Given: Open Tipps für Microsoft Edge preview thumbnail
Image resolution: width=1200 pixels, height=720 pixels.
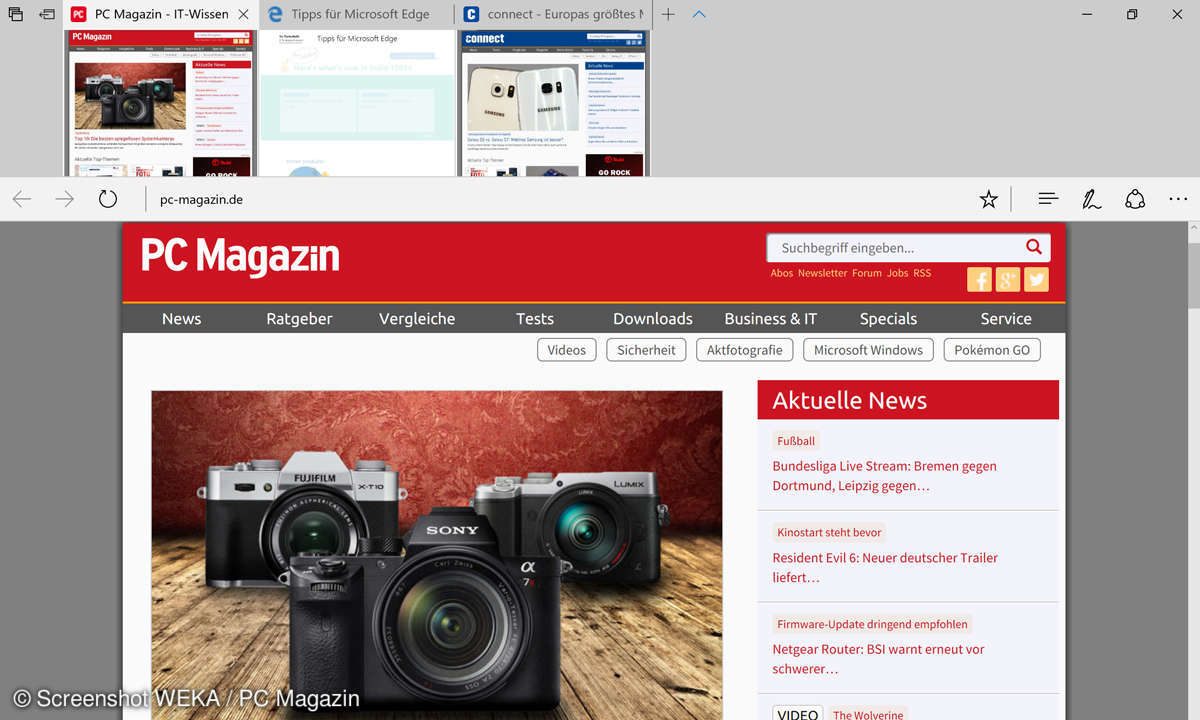Looking at the screenshot, I should click(x=357, y=103).
